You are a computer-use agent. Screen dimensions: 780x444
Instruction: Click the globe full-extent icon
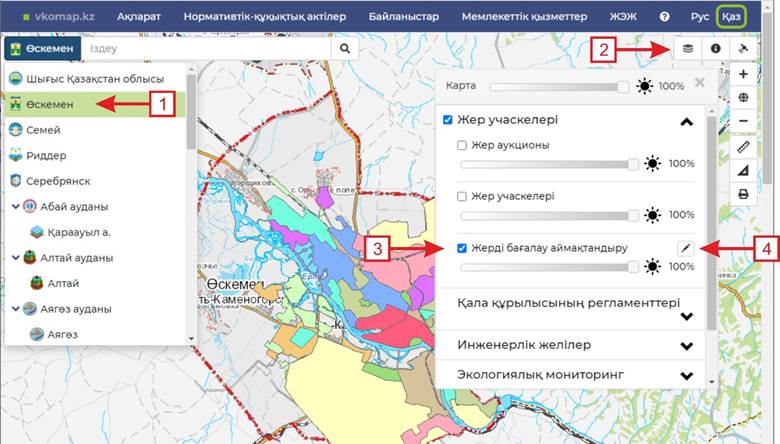(x=743, y=98)
